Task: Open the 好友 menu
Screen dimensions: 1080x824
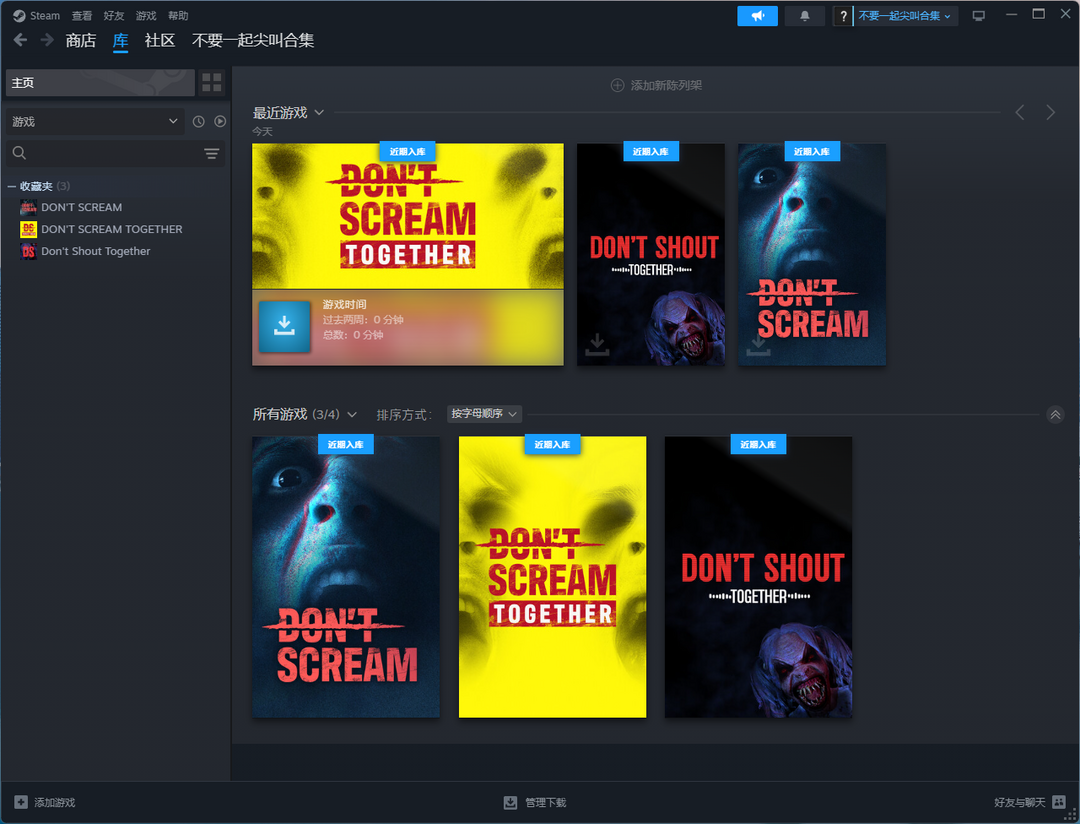Action: [x=114, y=16]
